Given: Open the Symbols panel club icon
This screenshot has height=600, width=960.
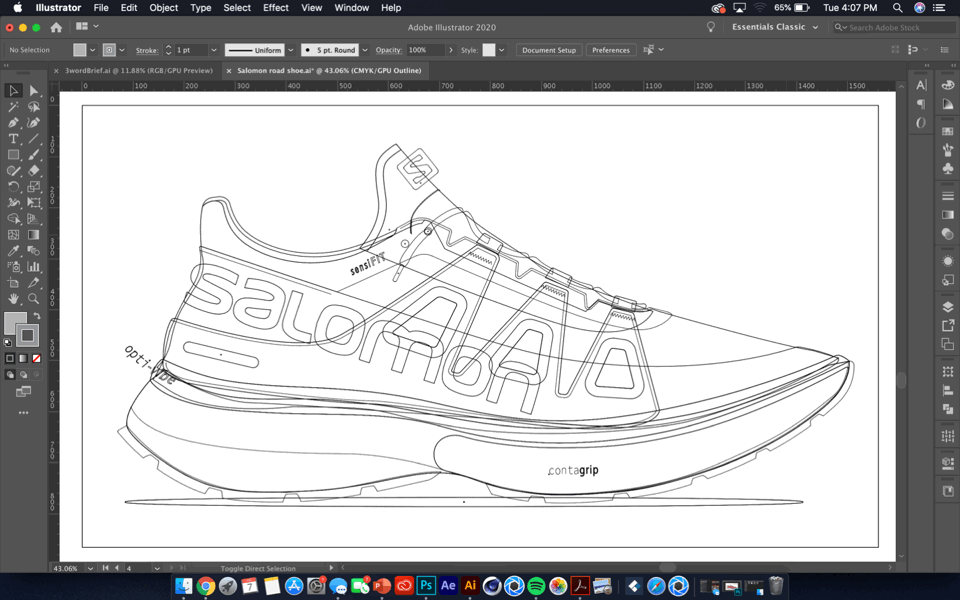Looking at the screenshot, I should [x=948, y=168].
